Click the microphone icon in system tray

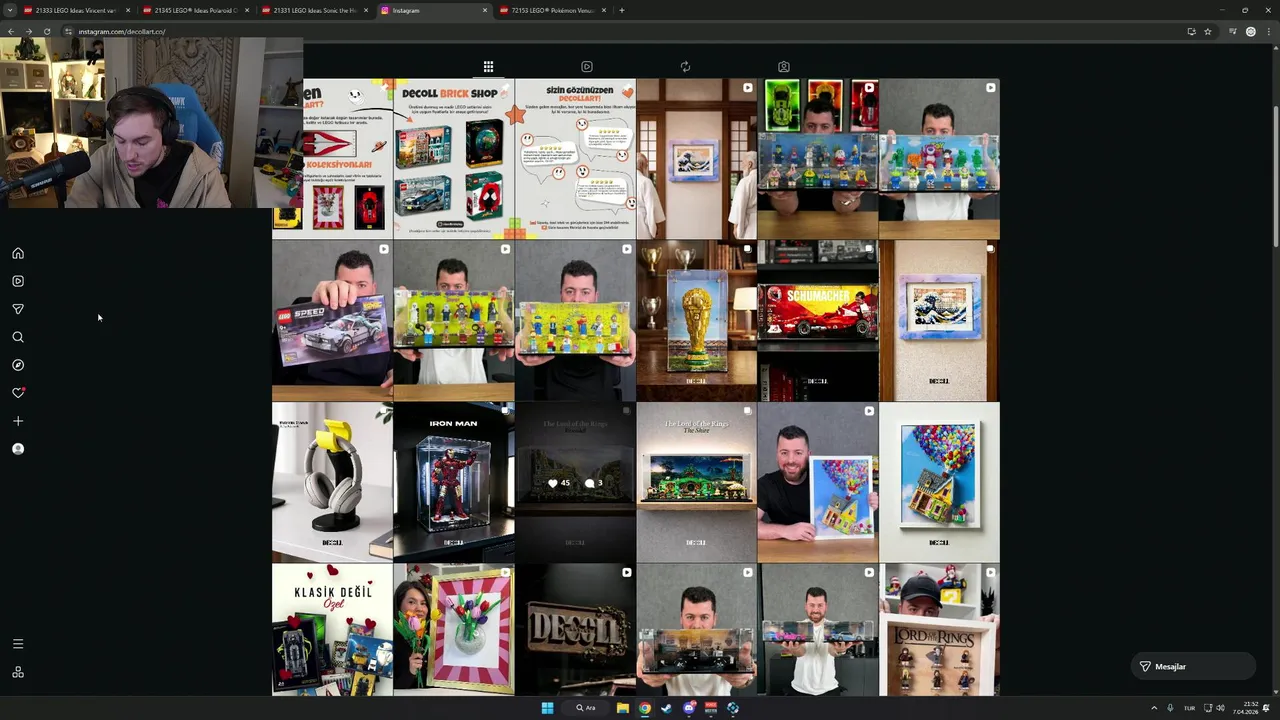click(x=1170, y=708)
